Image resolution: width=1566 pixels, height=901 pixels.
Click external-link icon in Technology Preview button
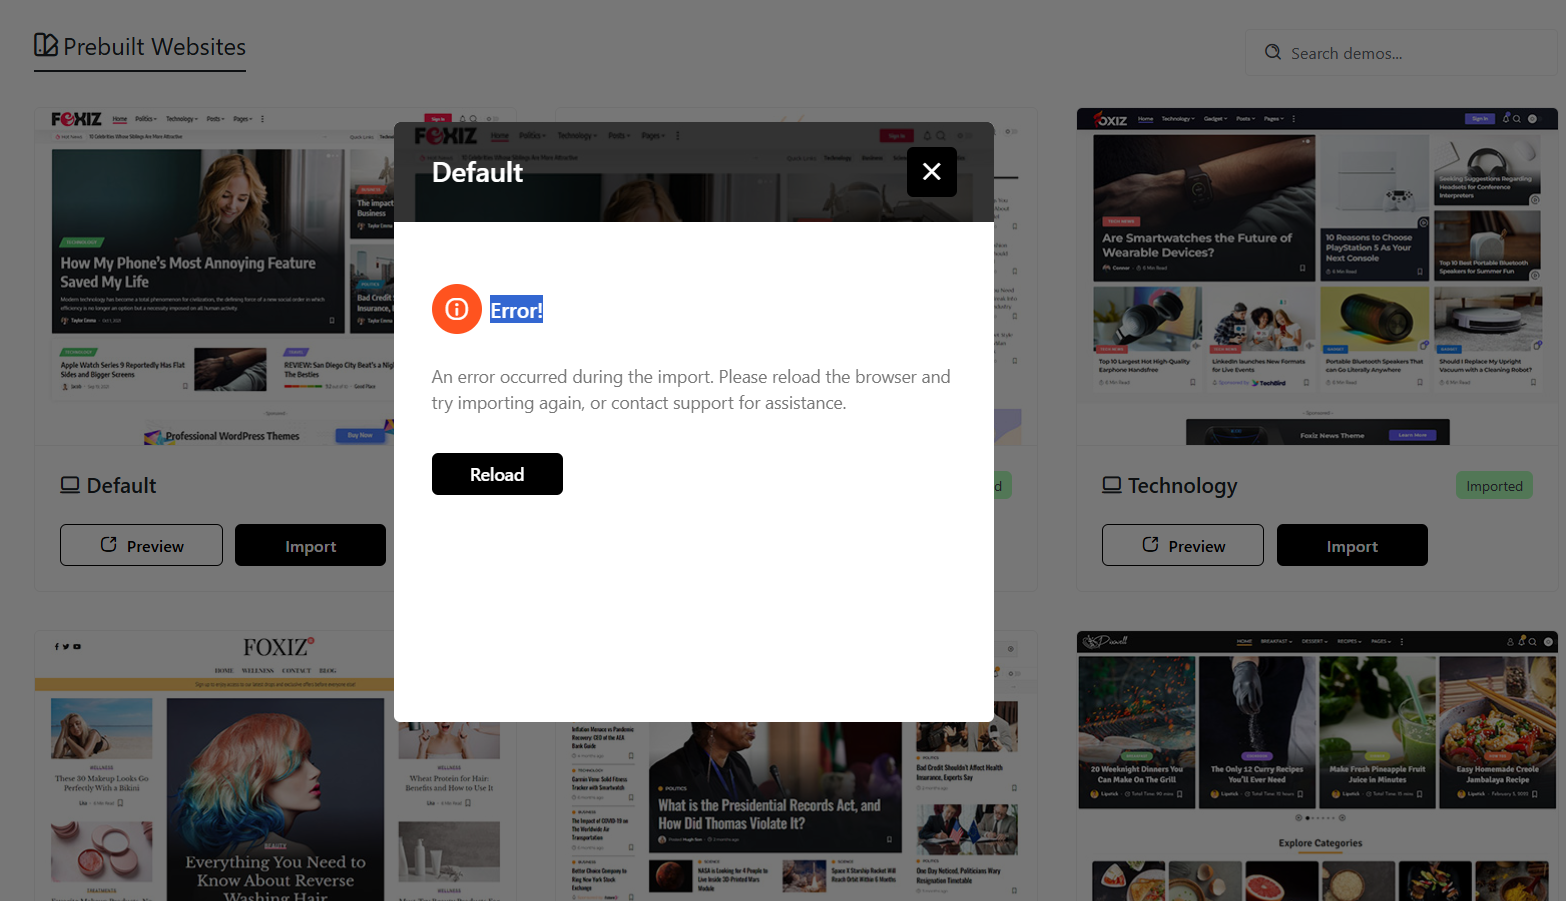(1150, 545)
